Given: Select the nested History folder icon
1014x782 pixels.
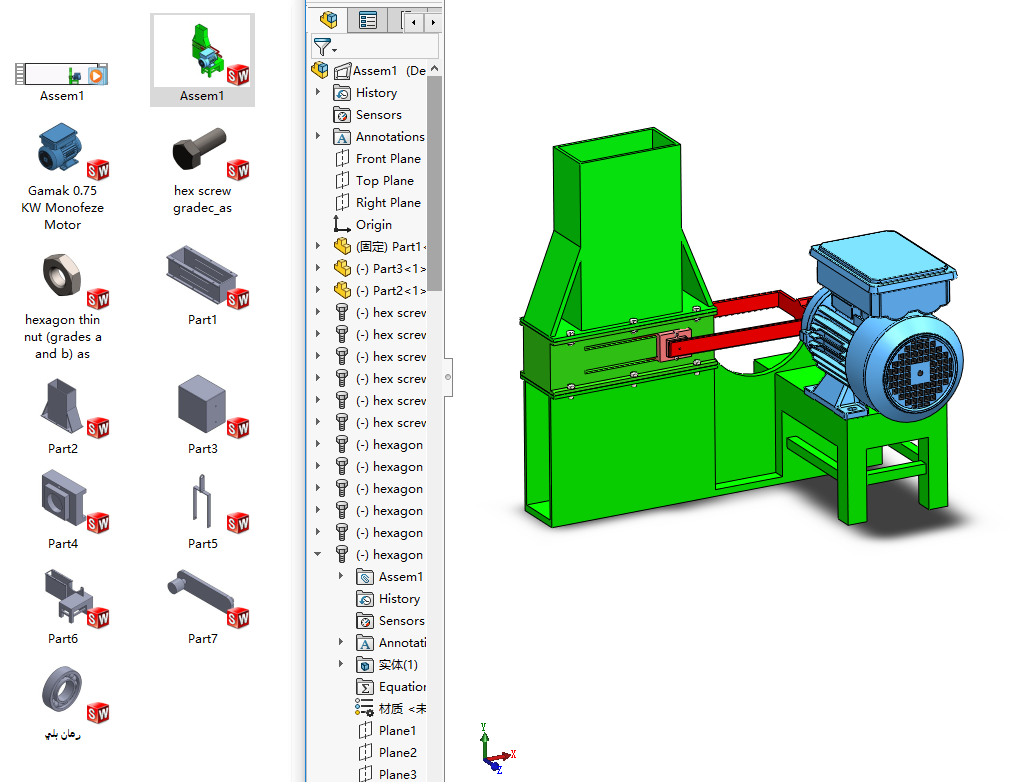Looking at the screenshot, I should coord(365,599).
